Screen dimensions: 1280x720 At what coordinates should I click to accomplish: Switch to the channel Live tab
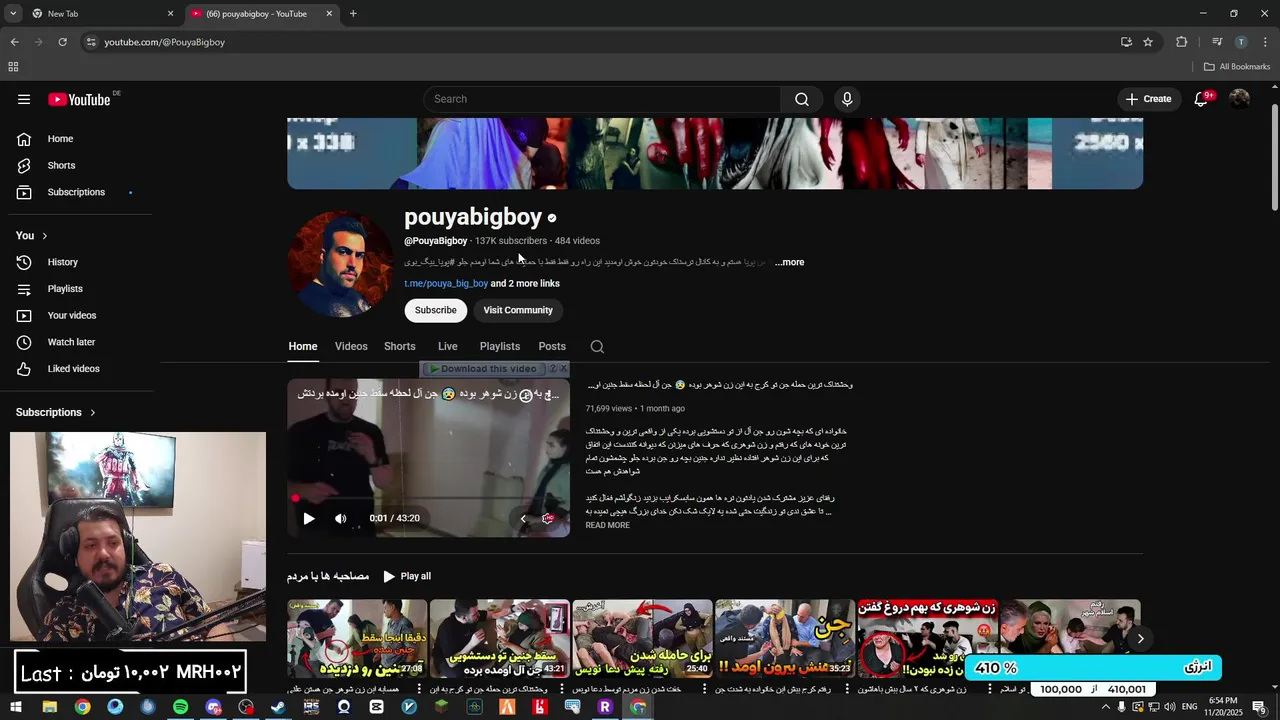pos(448,346)
